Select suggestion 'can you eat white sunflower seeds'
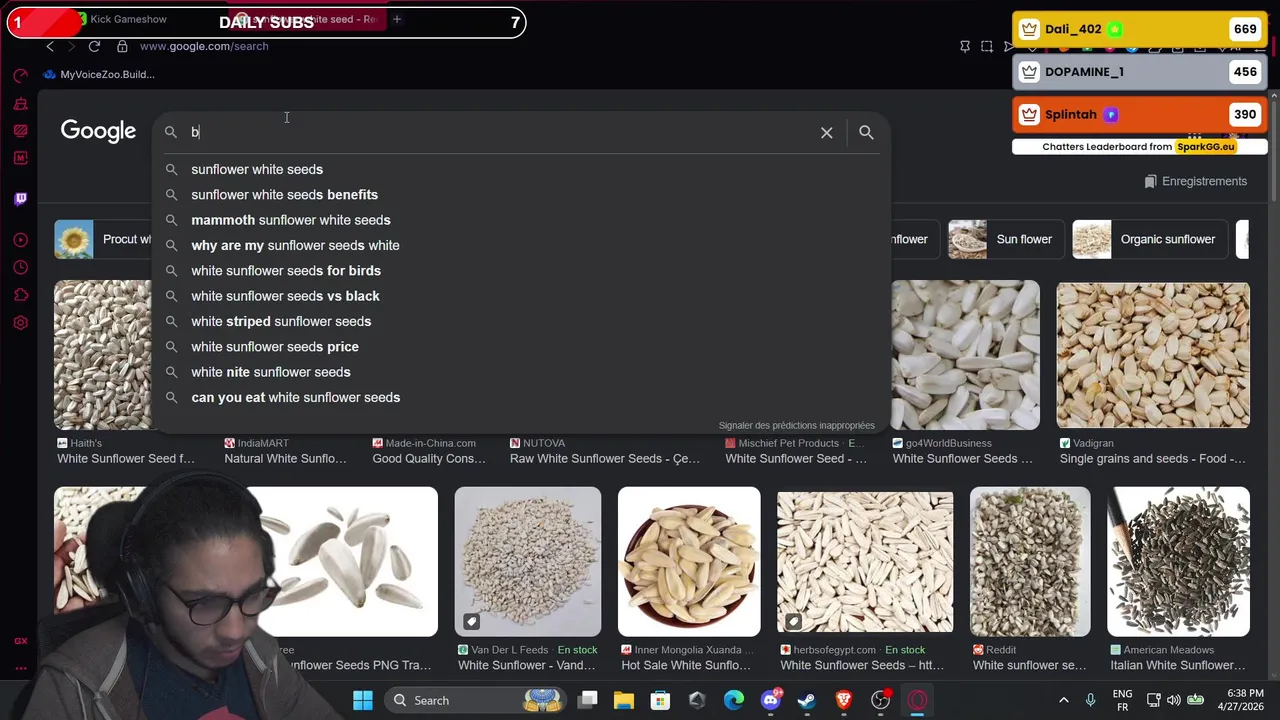The image size is (1280, 720). 520,397
